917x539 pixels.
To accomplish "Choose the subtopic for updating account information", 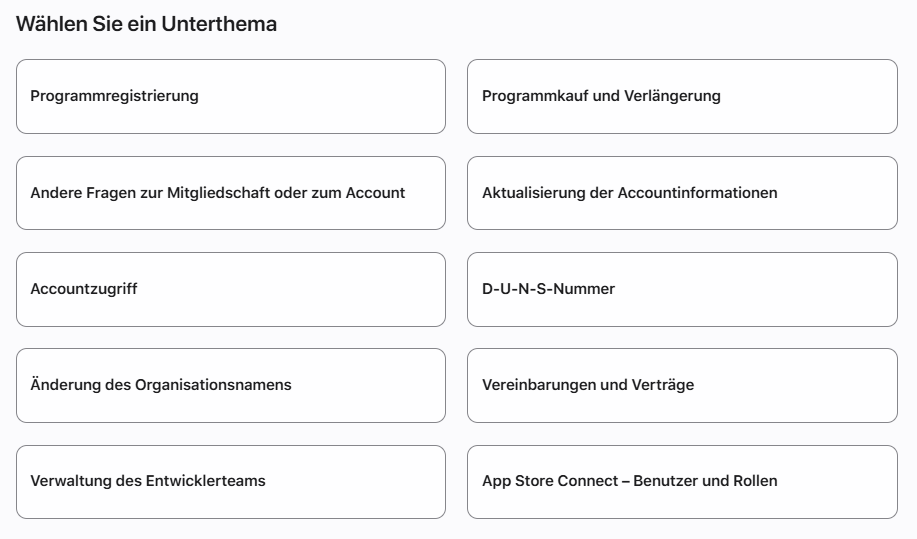I will click(682, 193).
